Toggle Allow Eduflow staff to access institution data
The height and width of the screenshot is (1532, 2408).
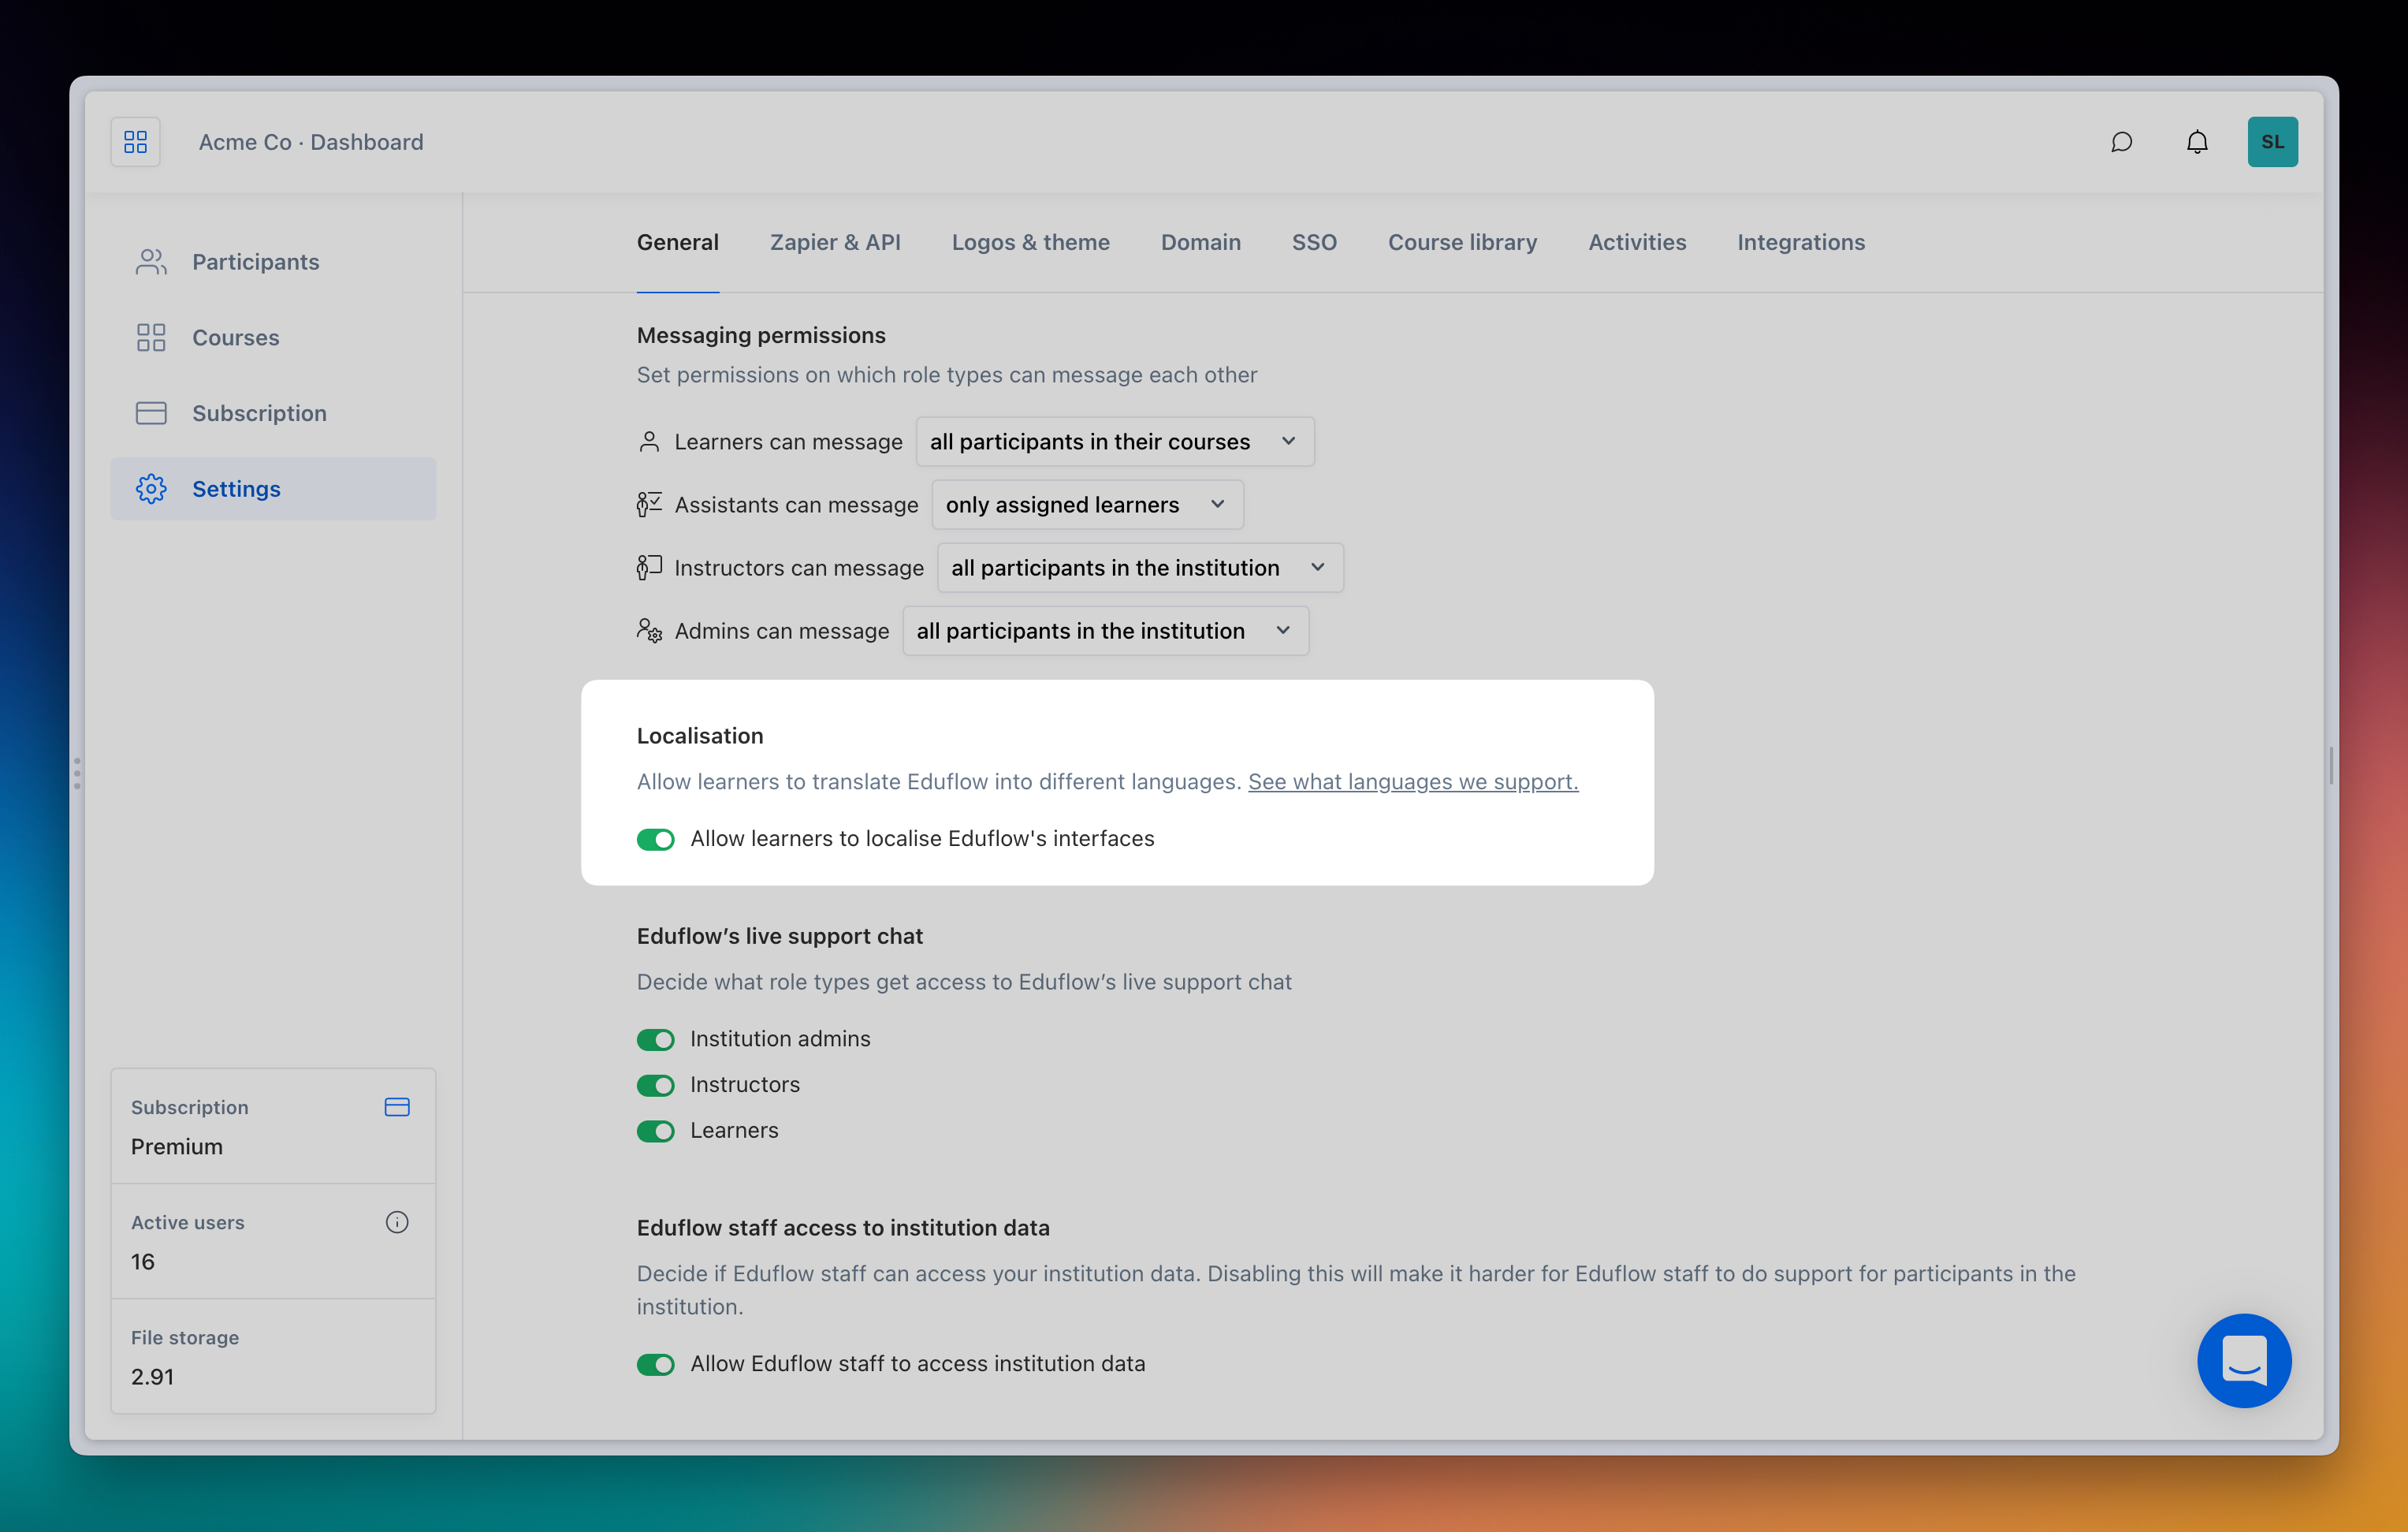(x=656, y=1364)
